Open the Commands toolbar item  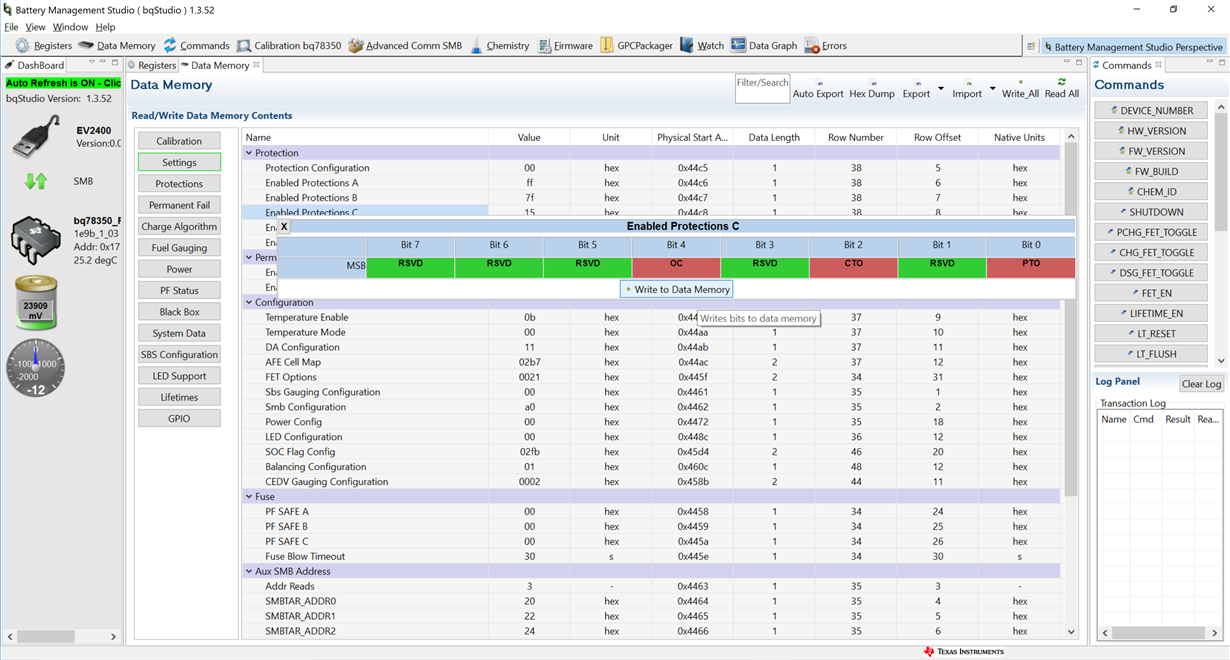[196, 46]
